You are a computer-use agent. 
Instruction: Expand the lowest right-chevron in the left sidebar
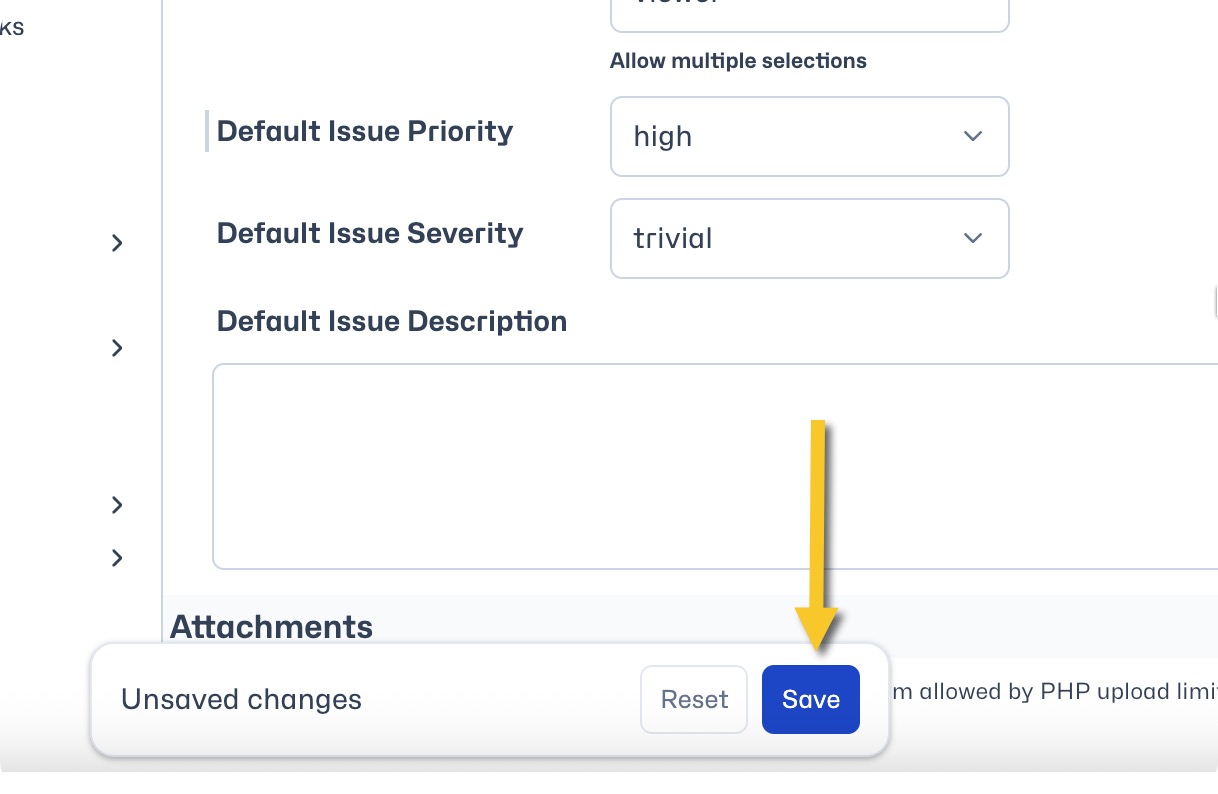[117, 557]
